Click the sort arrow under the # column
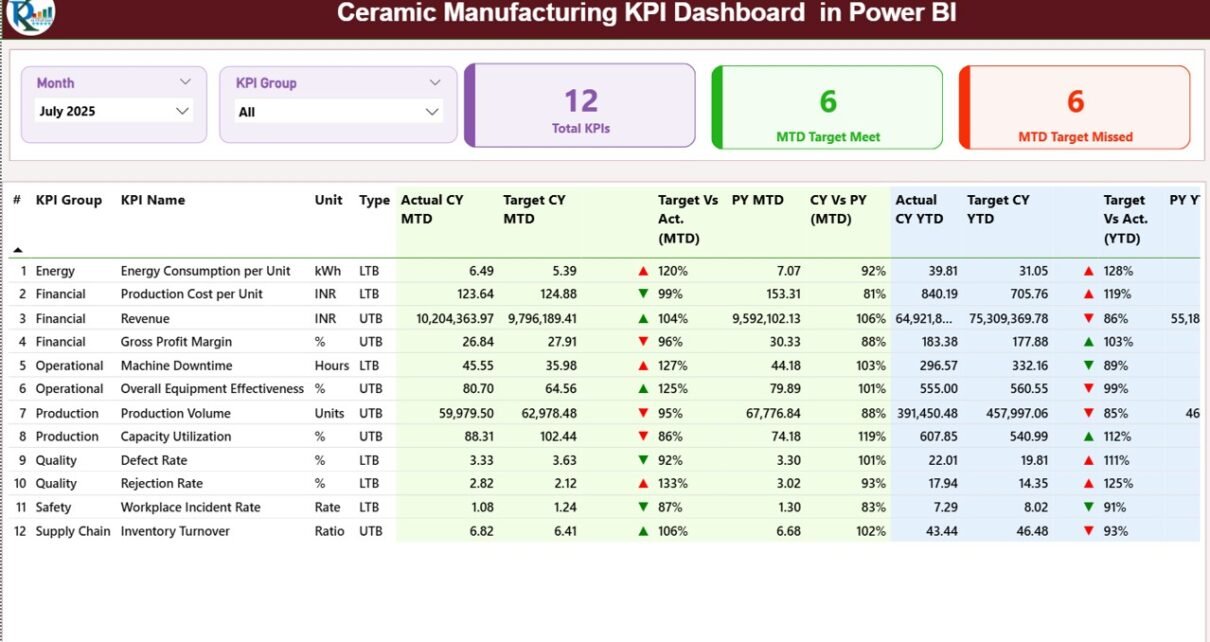The width and height of the screenshot is (1210, 642). [17, 249]
